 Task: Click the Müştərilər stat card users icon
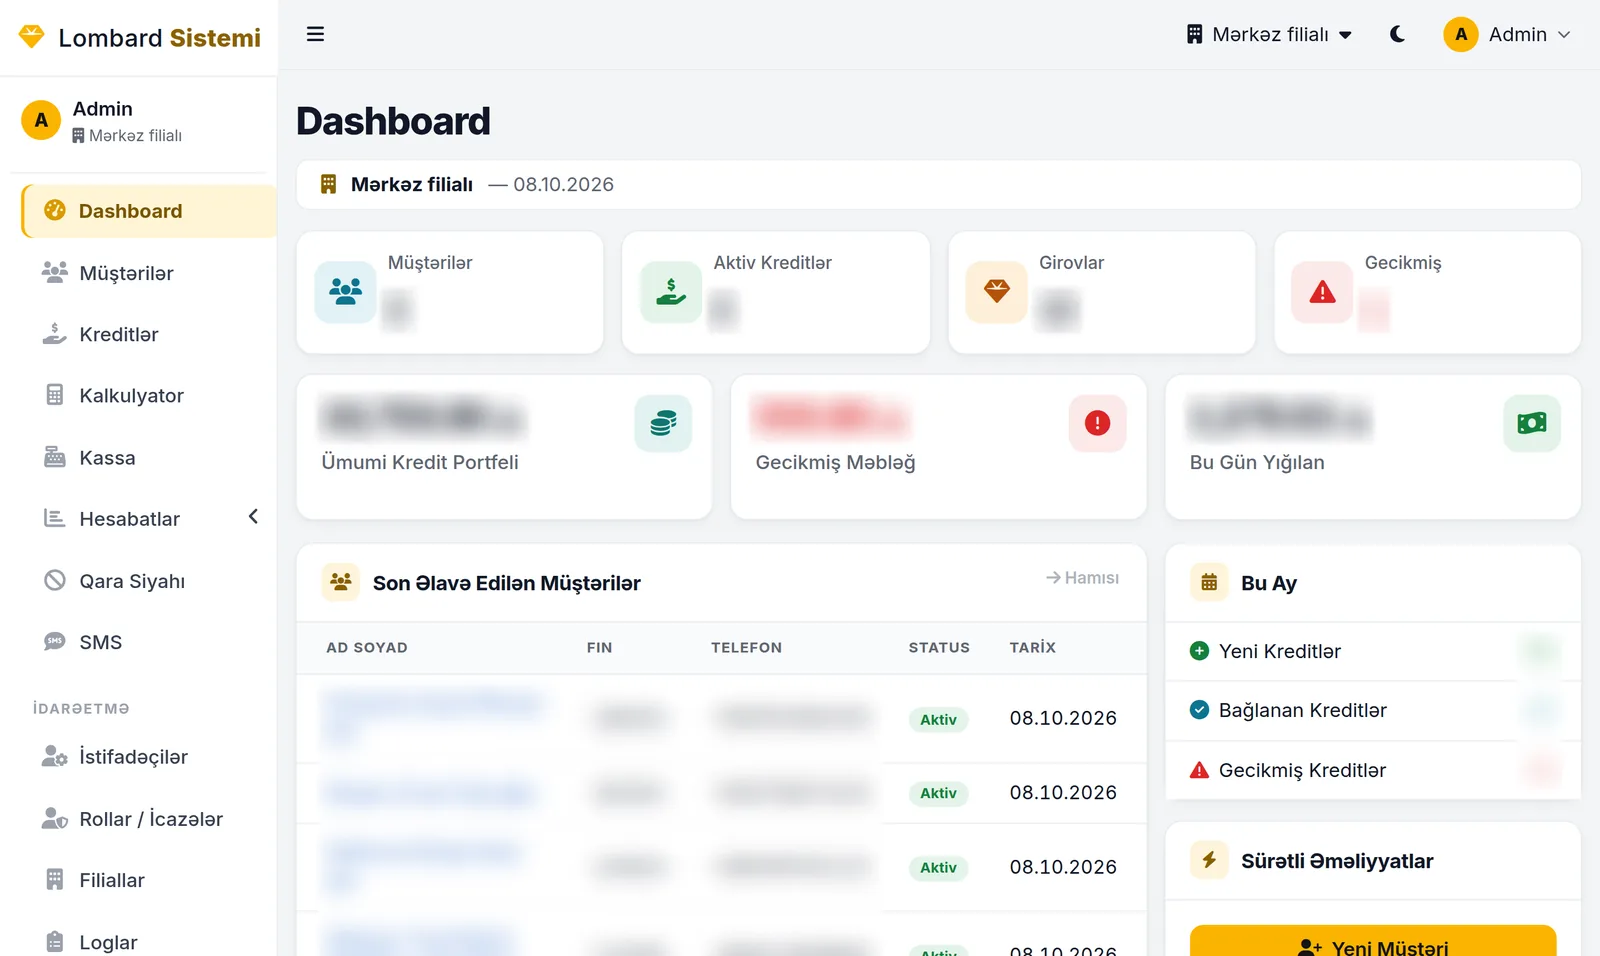(x=346, y=292)
